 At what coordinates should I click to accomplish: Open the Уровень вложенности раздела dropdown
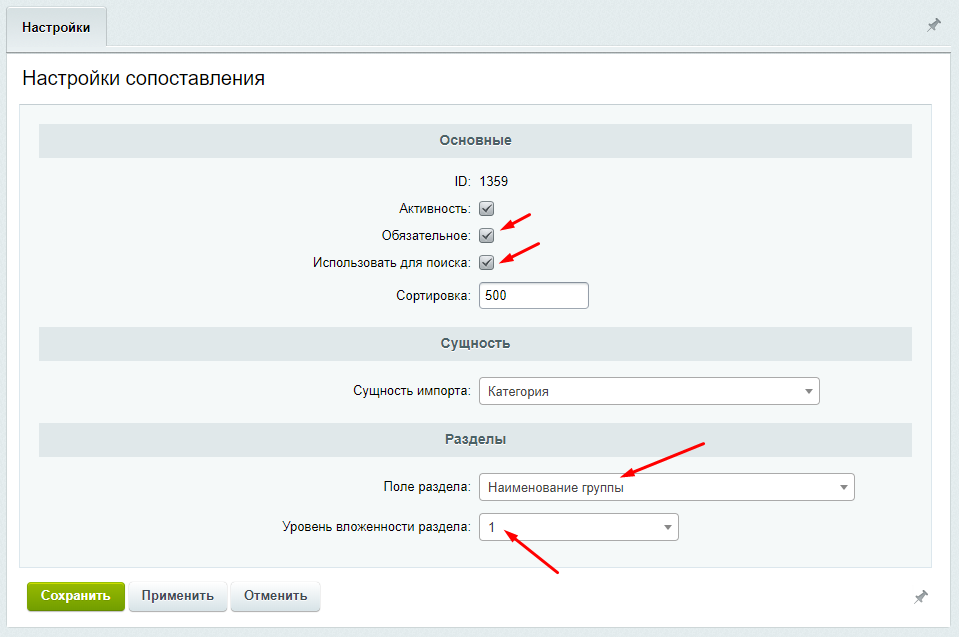579,527
